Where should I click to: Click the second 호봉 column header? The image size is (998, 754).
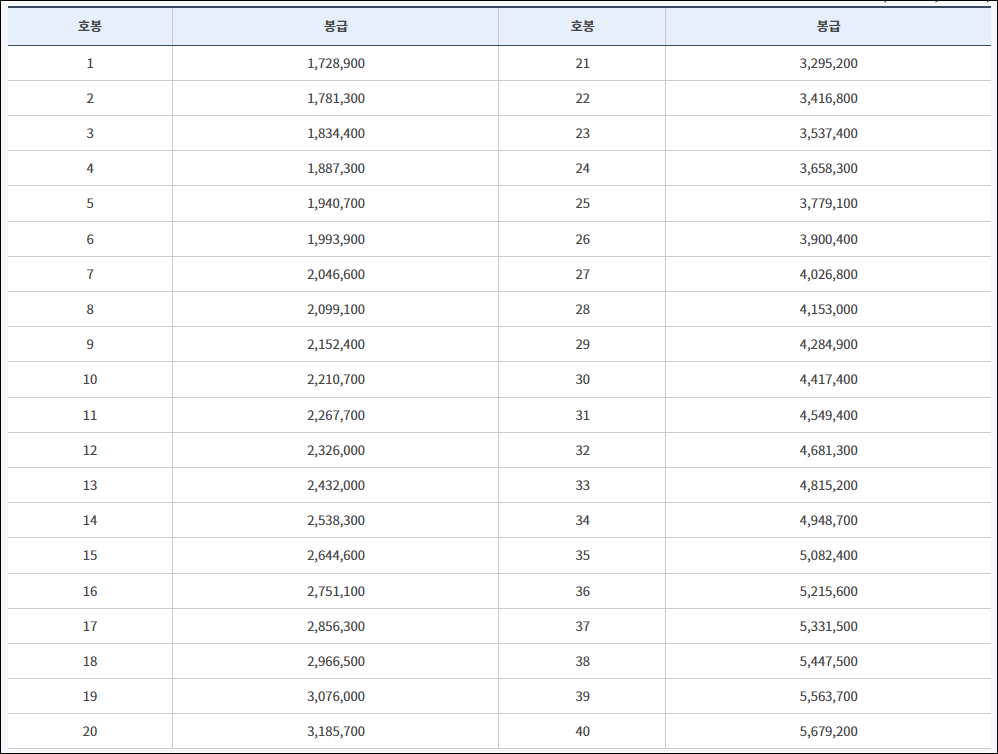(582, 26)
